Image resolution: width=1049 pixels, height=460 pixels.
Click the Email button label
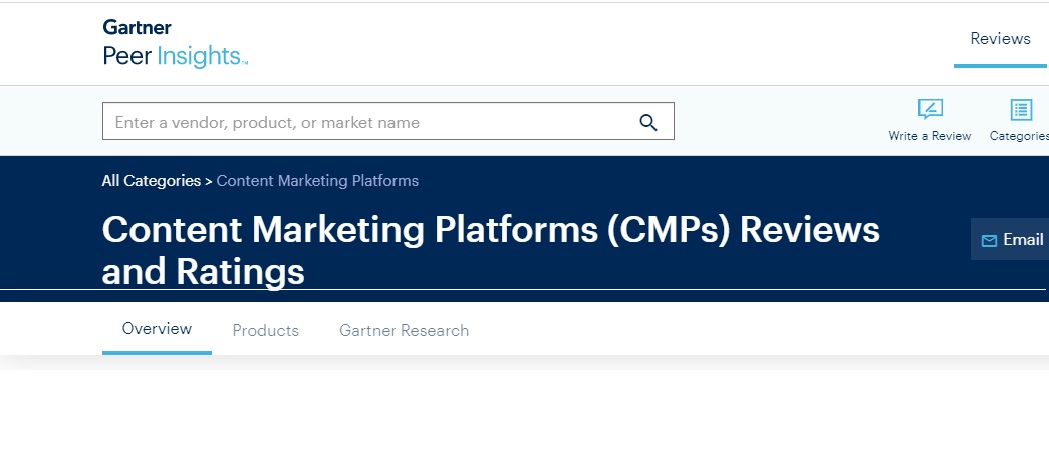(1023, 239)
